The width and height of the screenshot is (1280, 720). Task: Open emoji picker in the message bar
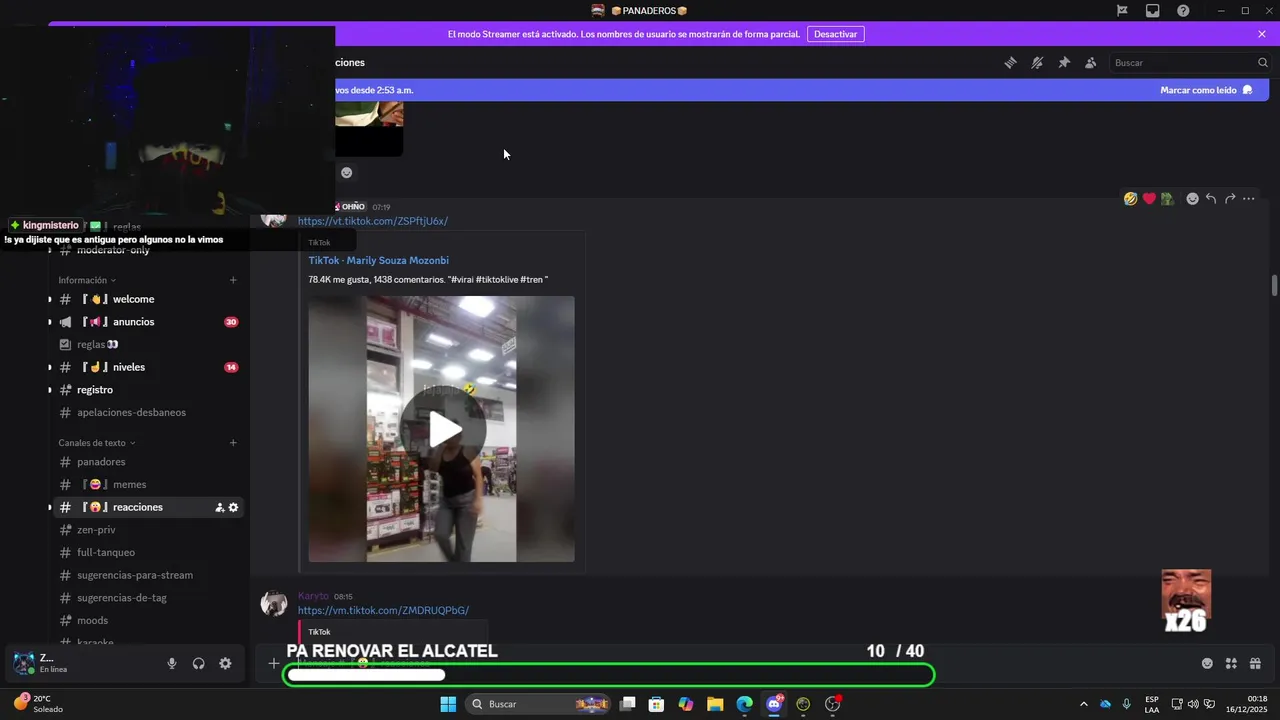pyautogui.click(x=1207, y=663)
